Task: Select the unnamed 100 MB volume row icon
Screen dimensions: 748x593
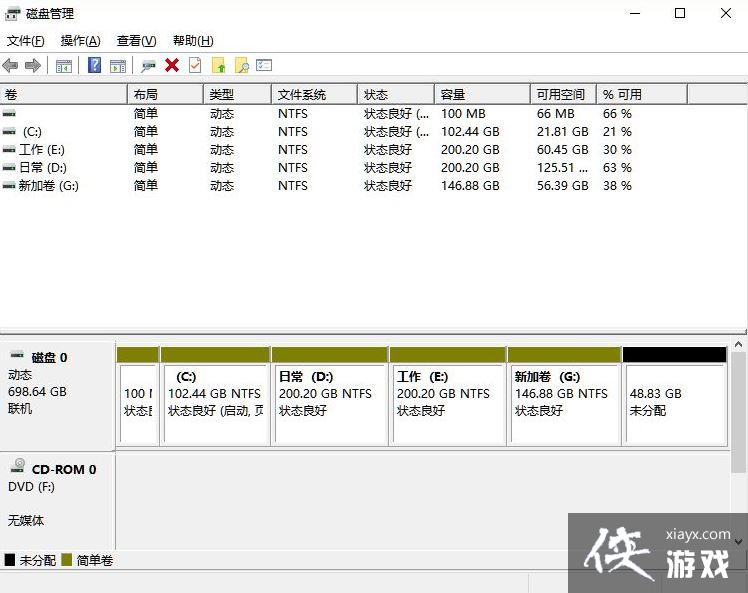Action: tap(9, 114)
